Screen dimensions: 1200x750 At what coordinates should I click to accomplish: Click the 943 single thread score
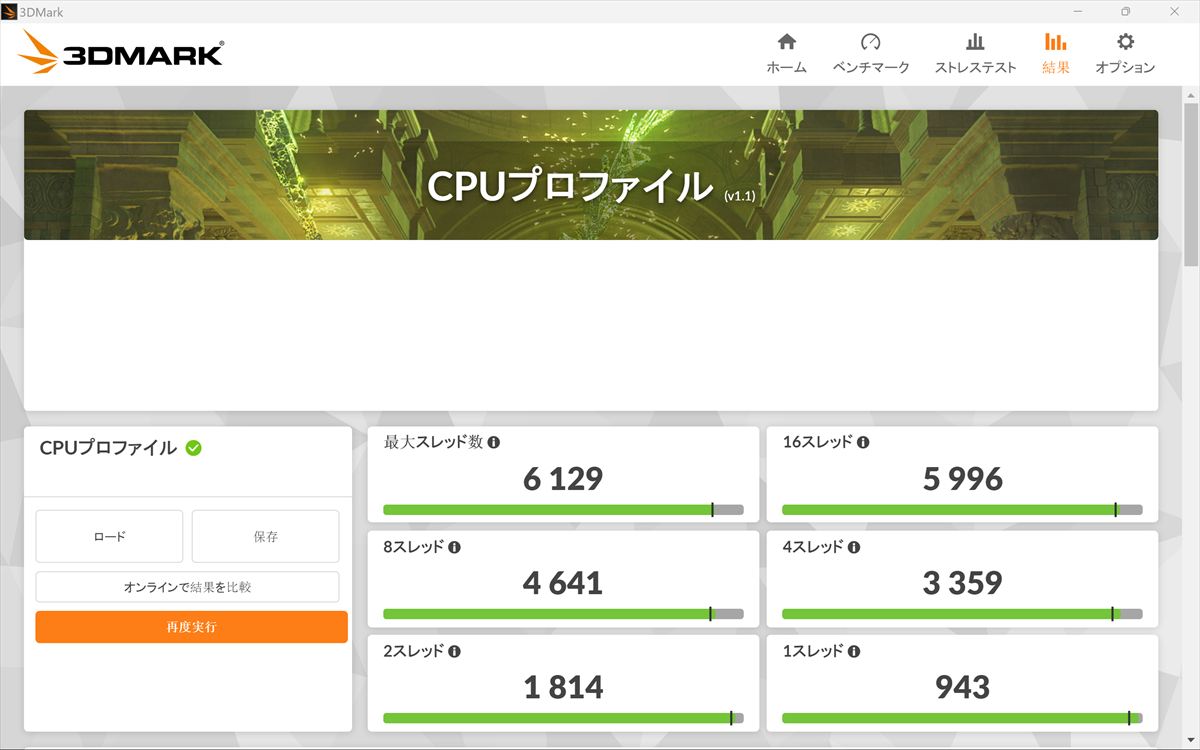(962, 687)
